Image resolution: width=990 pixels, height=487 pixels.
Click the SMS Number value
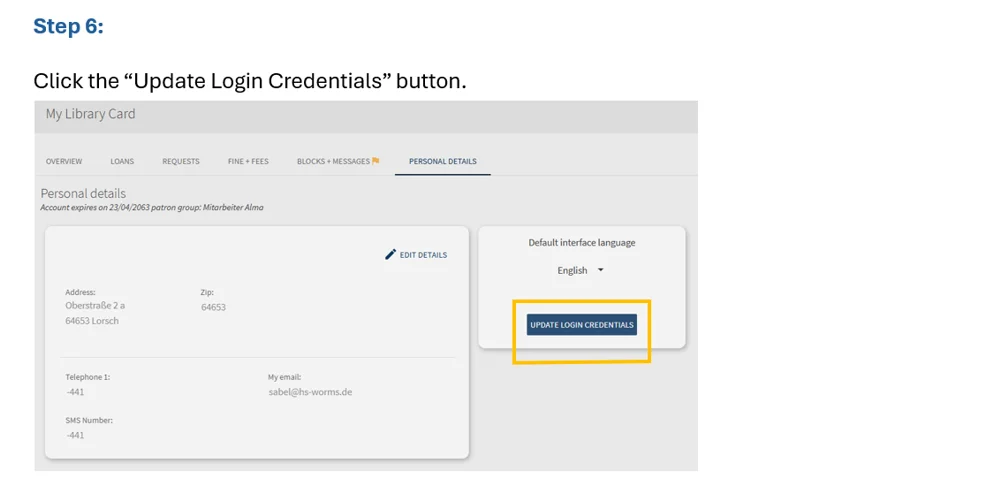tap(75, 435)
